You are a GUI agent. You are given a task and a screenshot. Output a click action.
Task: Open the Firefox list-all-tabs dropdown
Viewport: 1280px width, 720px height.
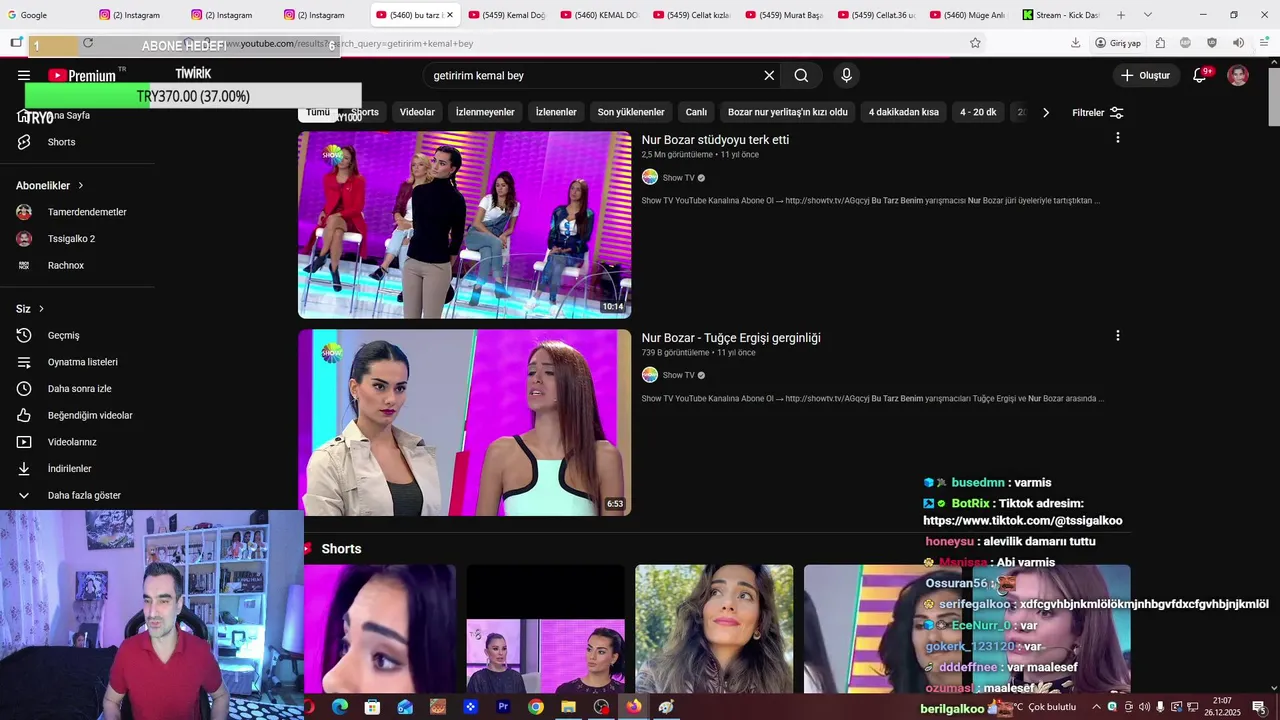coord(1147,15)
